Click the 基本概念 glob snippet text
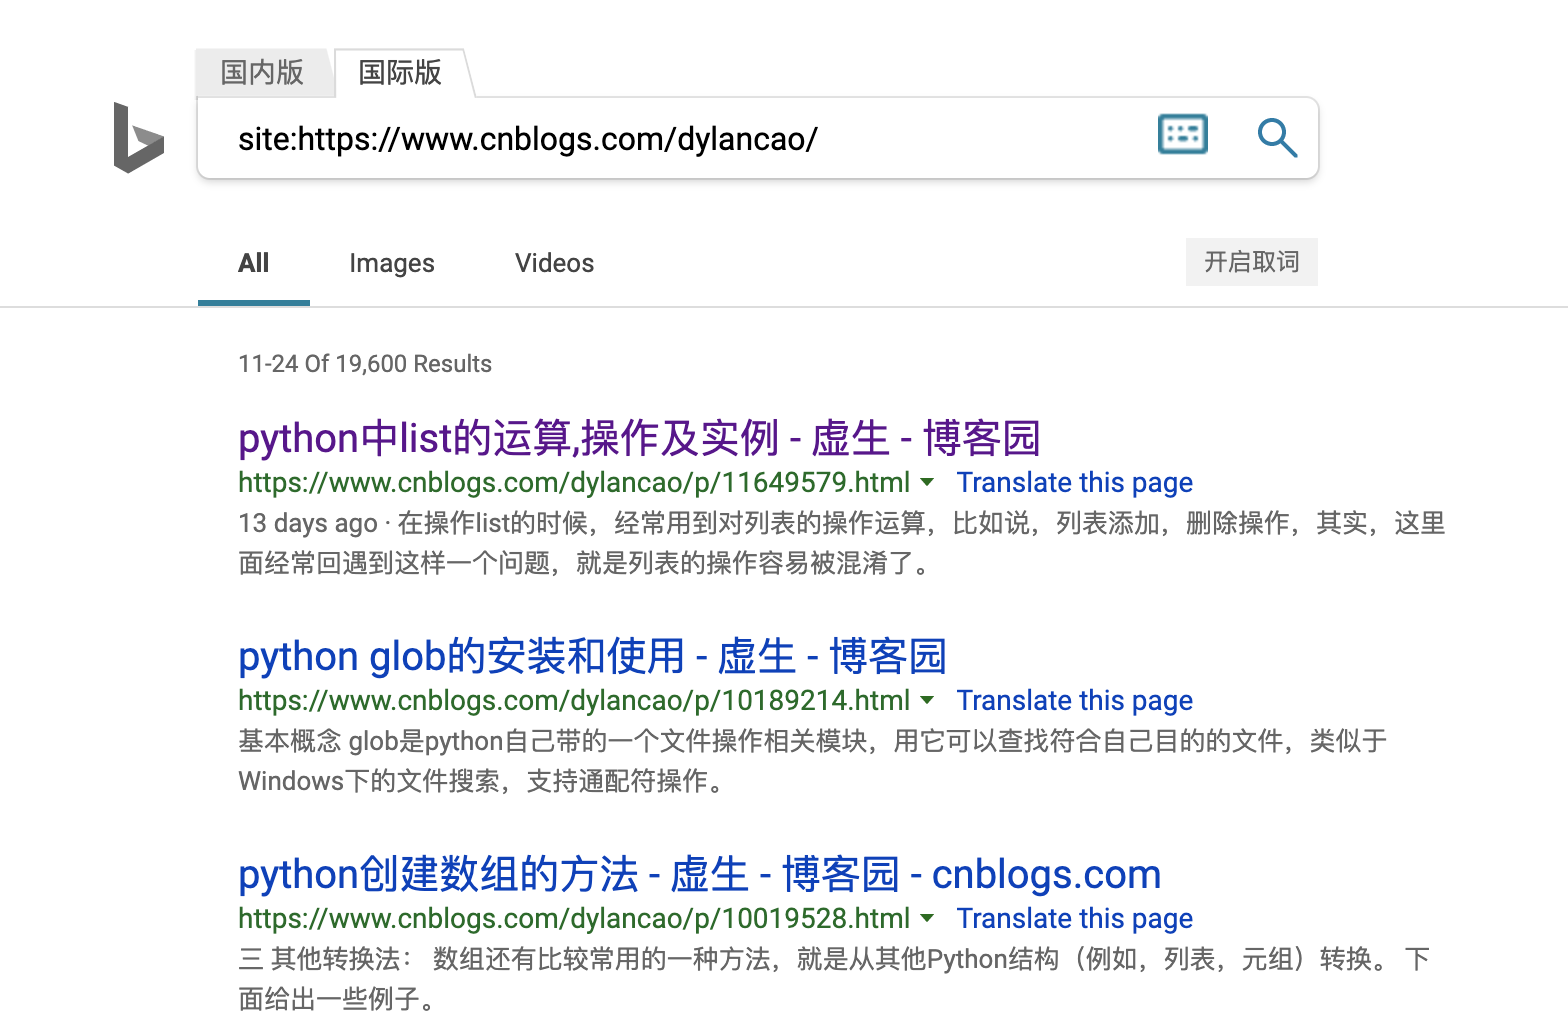This screenshot has height=1028, width=1568. click(813, 761)
